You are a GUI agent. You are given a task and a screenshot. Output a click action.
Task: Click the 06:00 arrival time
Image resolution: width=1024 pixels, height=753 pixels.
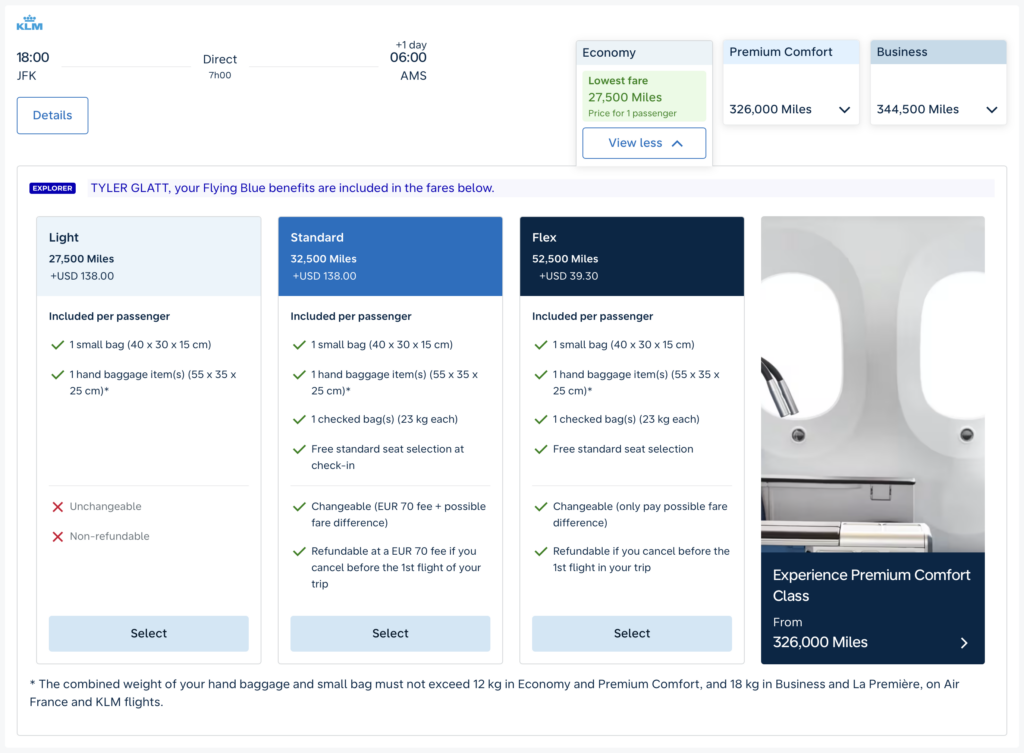tap(408, 57)
